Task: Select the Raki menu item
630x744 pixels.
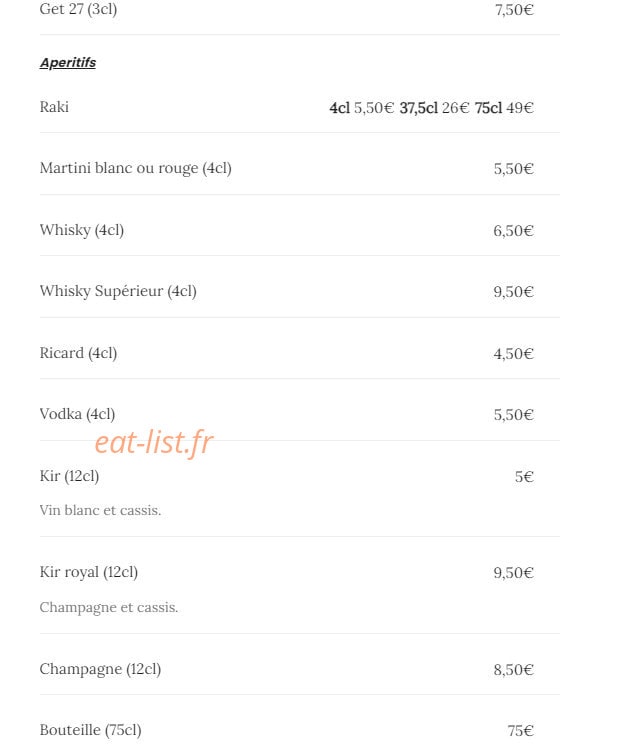Action: click(54, 107)
